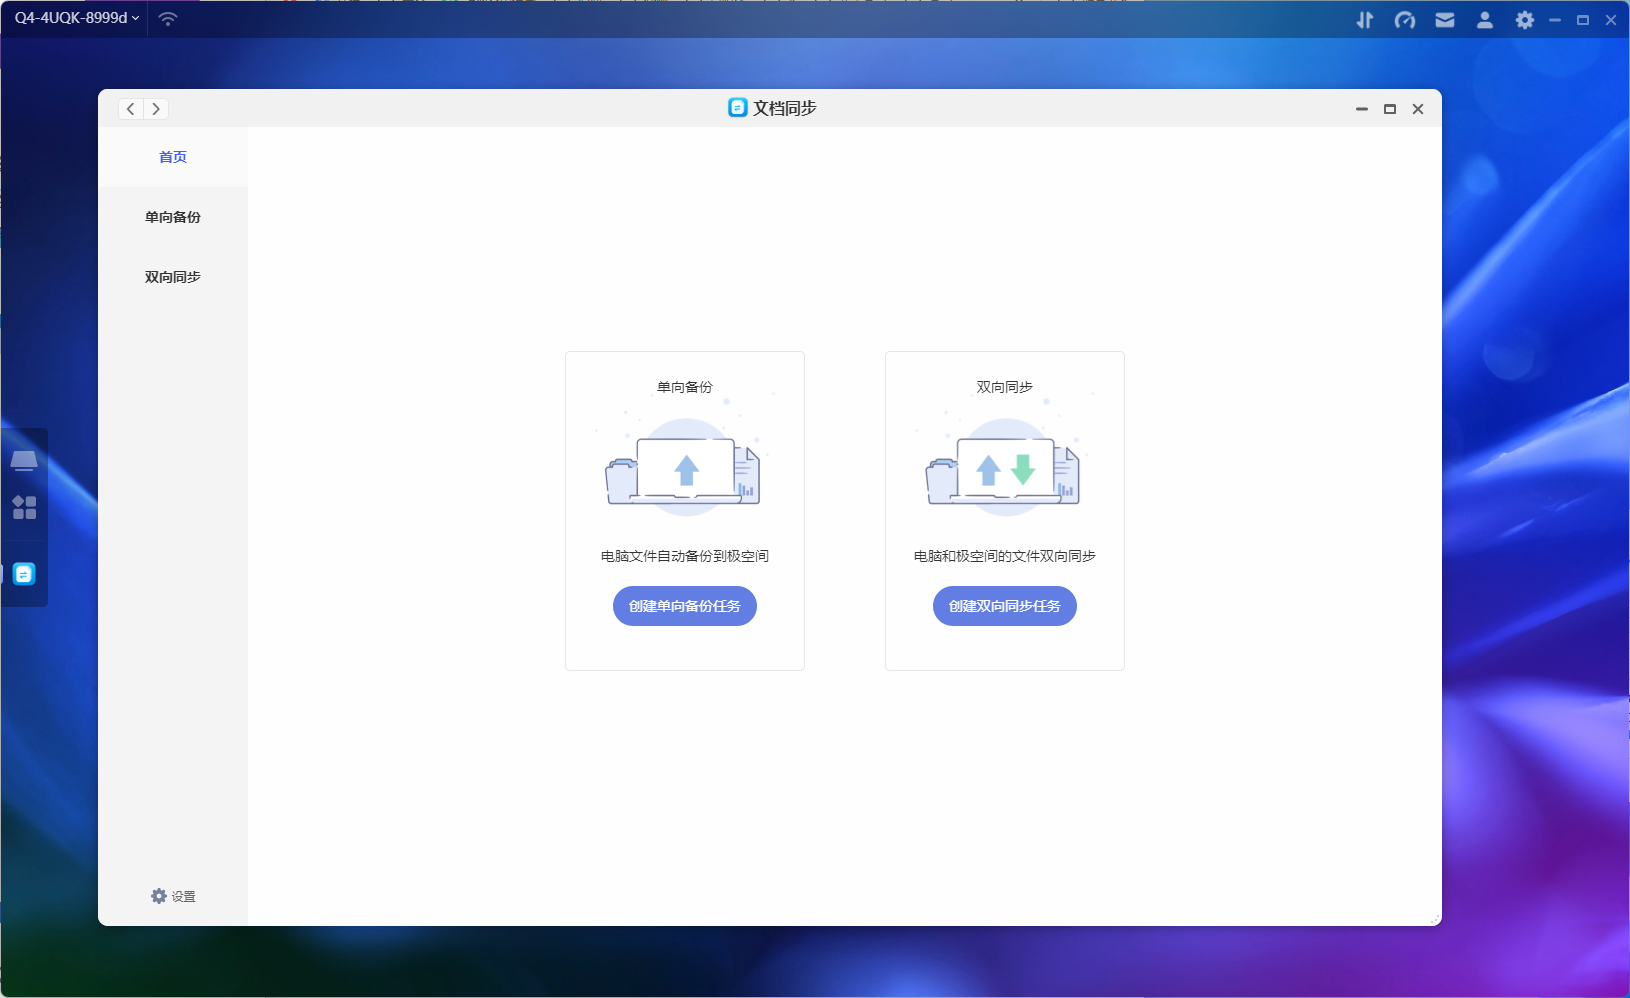The height and width of the screenshot is (998, 1630).
Task: Close the outer client window
Action: [x=1611, y=20]
